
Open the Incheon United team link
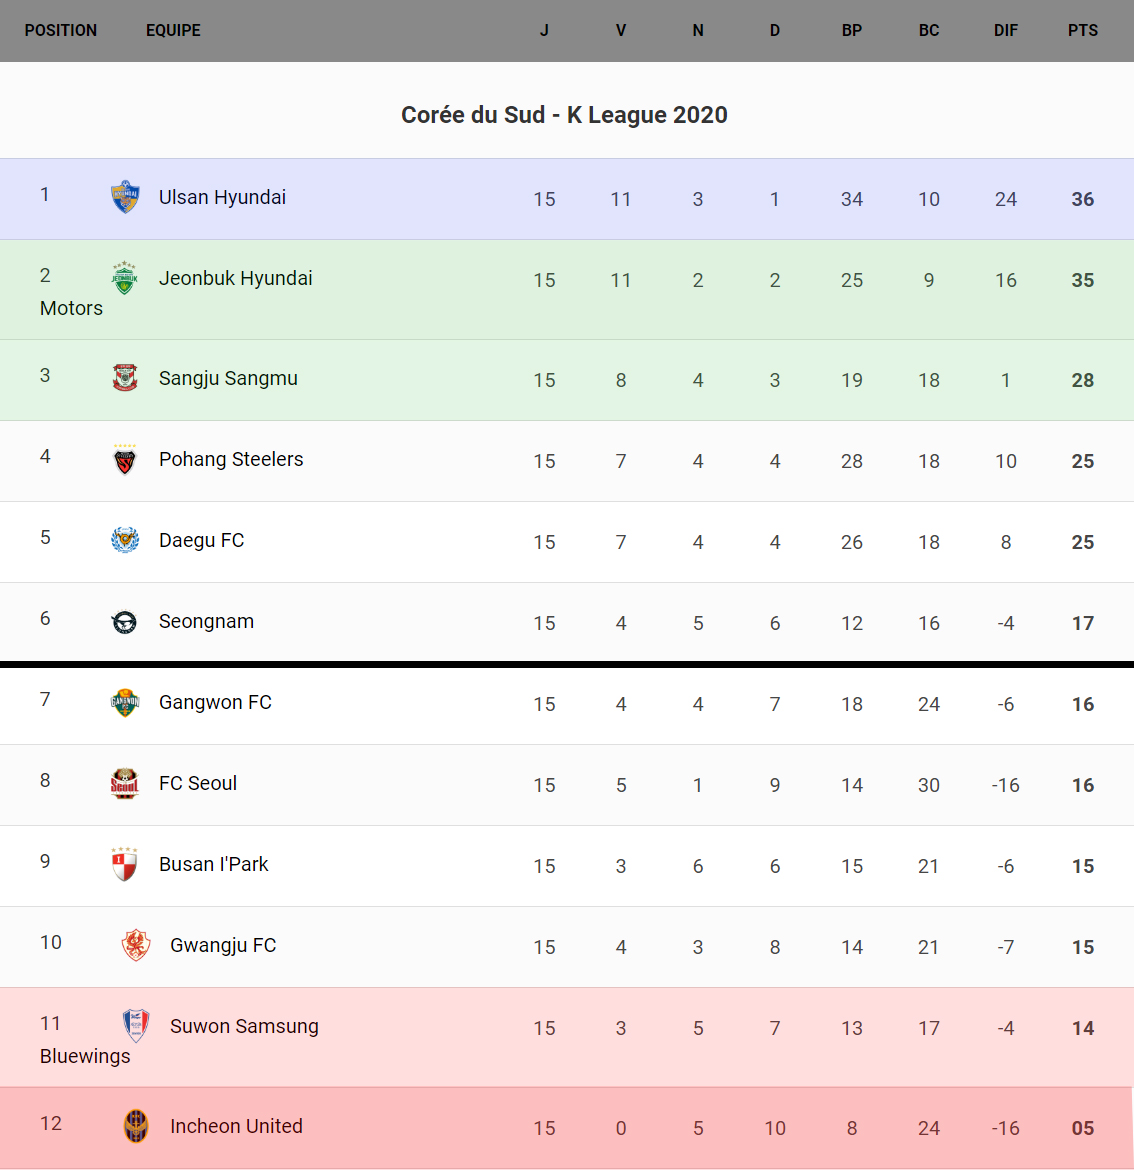tap(236, 1127)
